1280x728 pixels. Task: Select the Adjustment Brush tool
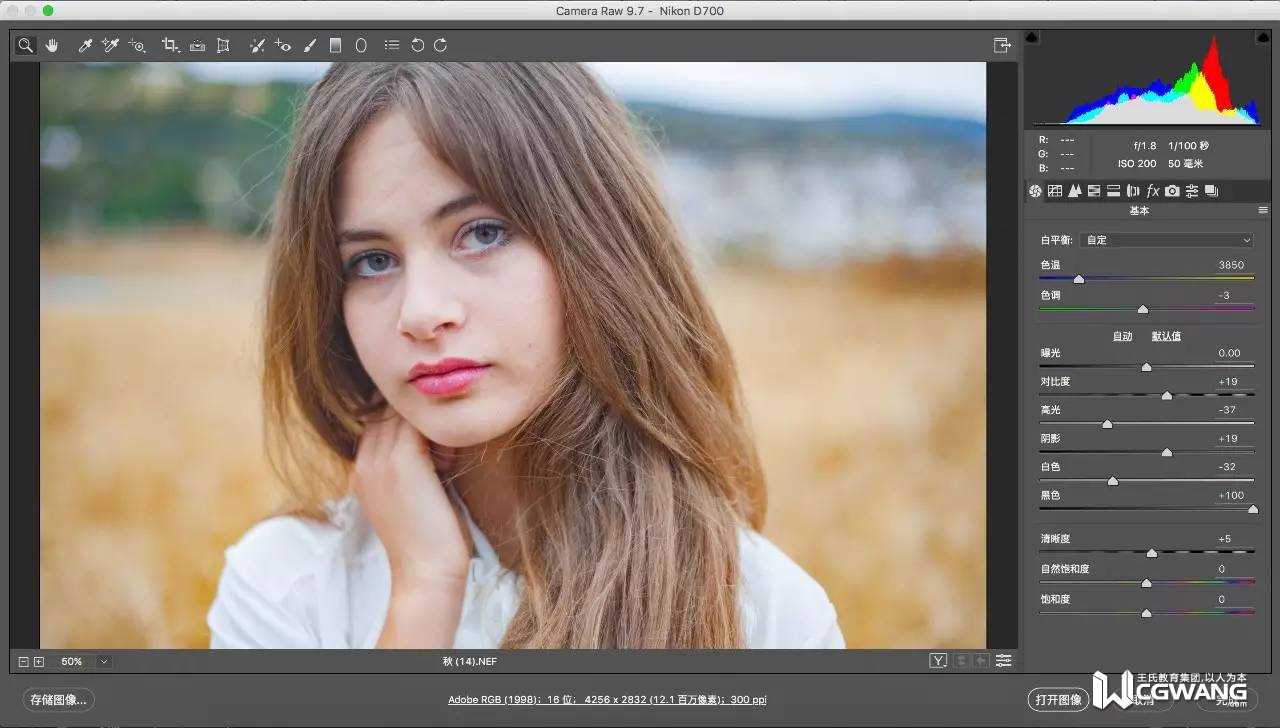pos(310,45)
